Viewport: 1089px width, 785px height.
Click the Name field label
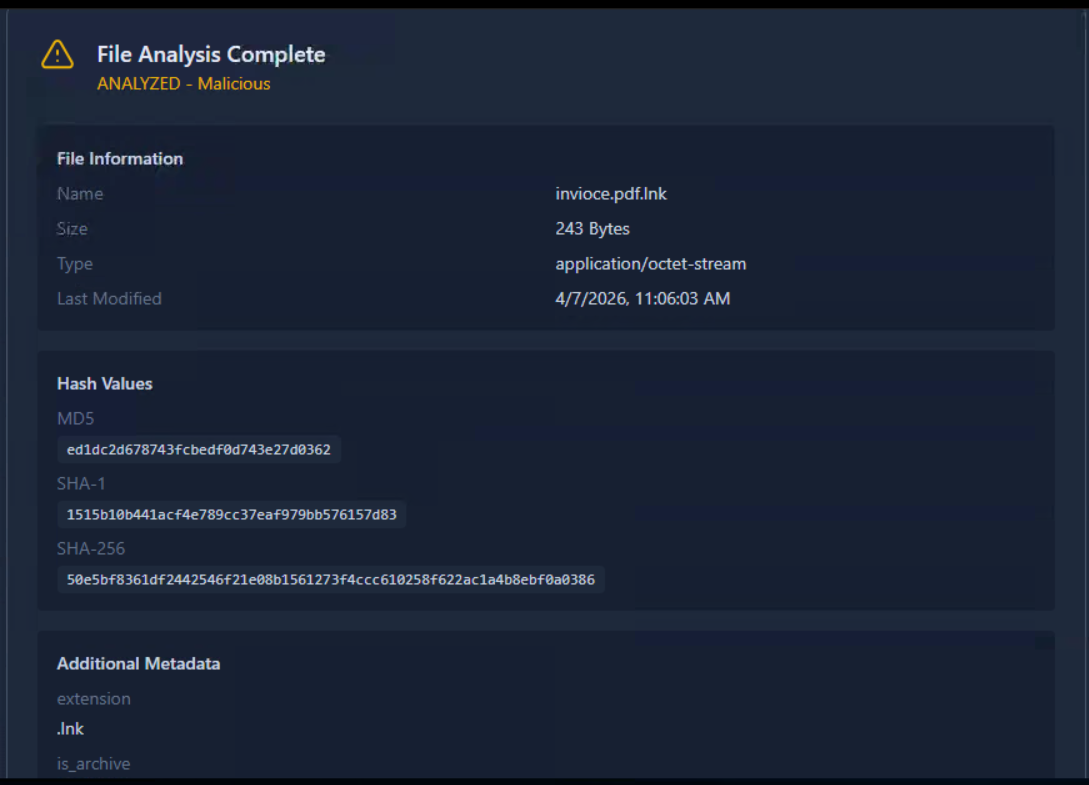click(x=80, y=194)
